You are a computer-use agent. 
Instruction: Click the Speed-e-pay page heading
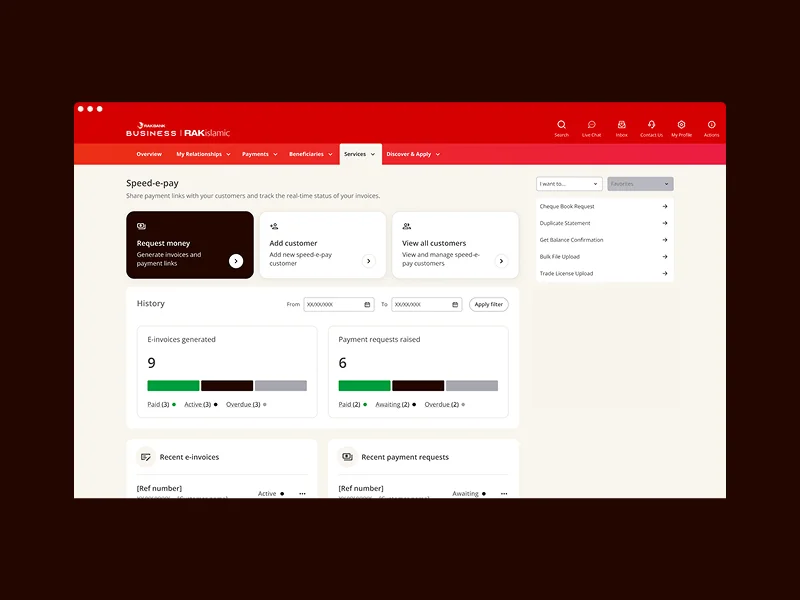click(152, 183)
